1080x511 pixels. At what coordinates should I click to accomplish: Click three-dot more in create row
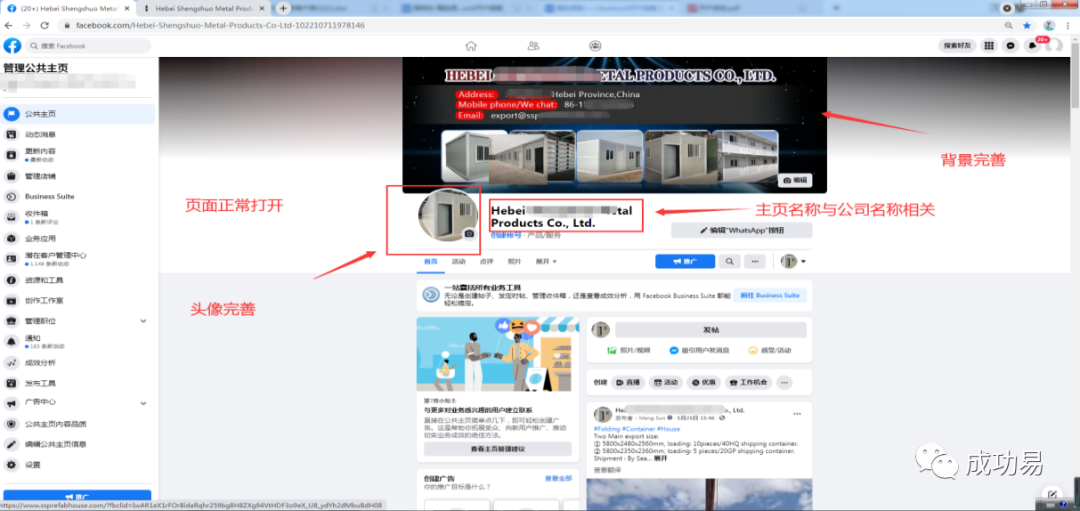[784, 382]
